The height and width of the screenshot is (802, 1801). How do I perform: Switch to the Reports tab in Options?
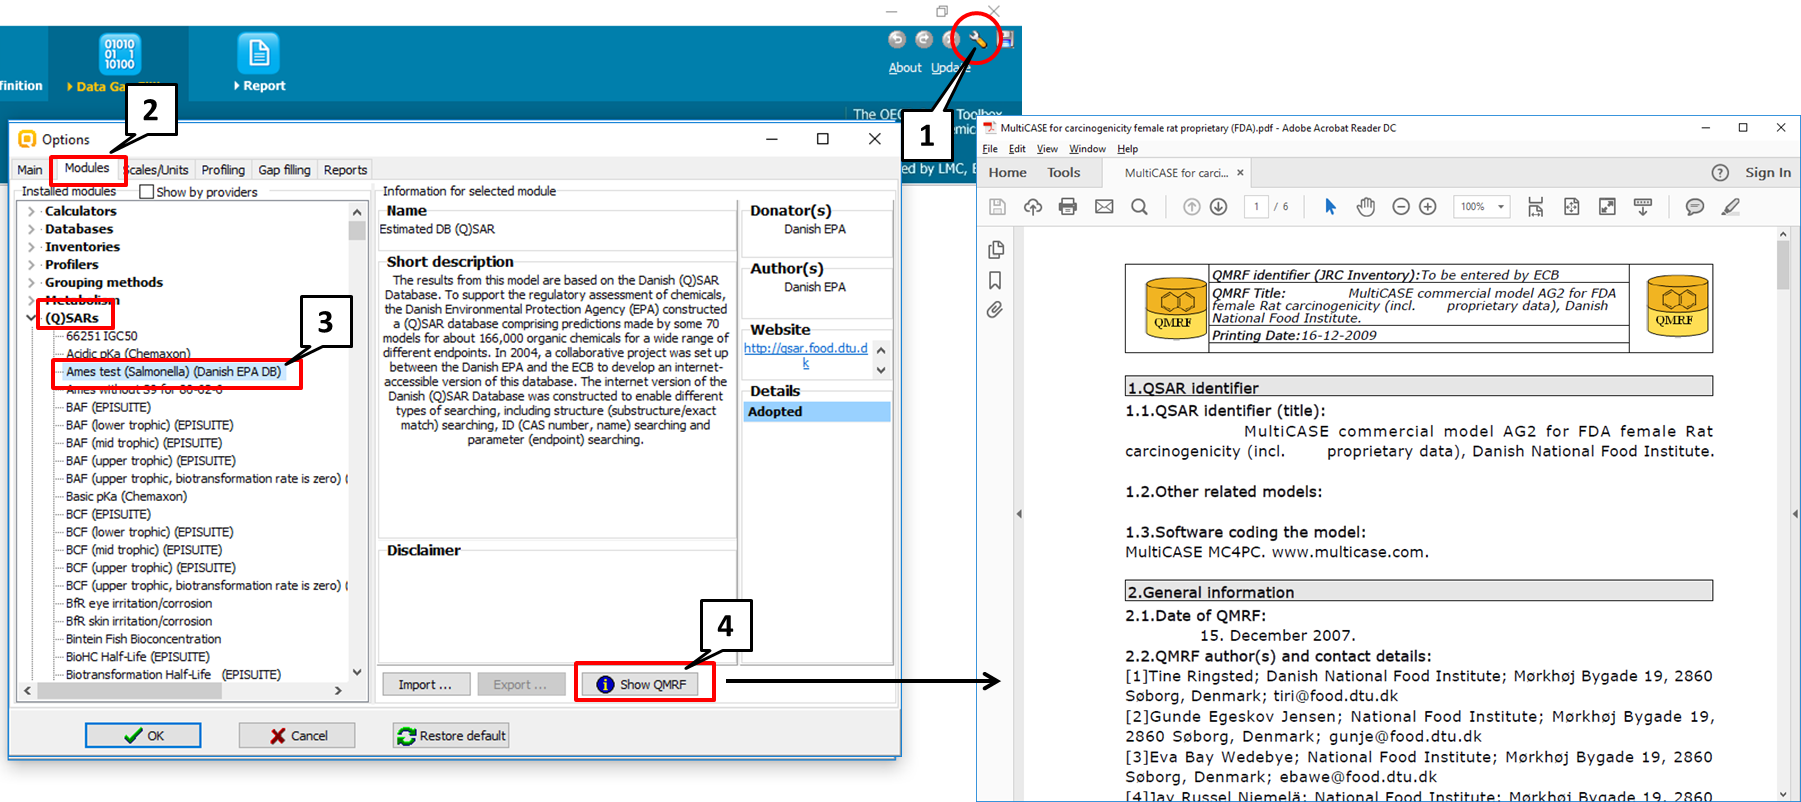click(x=345, y=170)
